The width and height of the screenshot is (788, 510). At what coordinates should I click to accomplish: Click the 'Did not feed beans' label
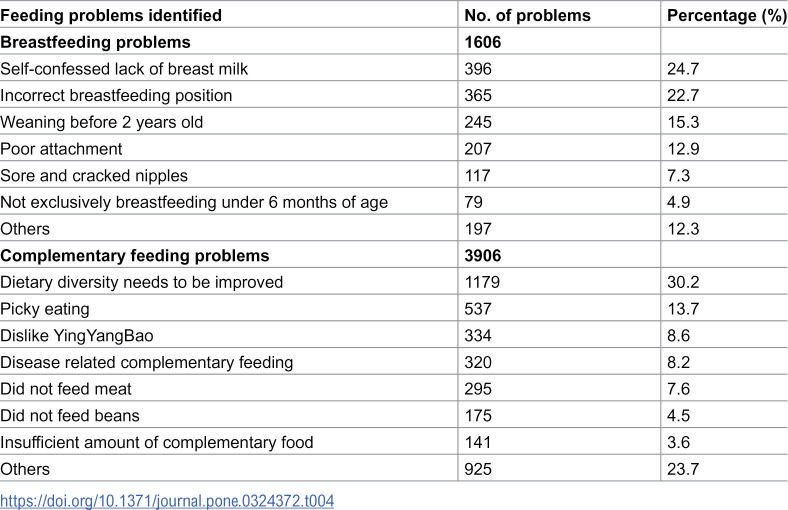coord(70,416)
